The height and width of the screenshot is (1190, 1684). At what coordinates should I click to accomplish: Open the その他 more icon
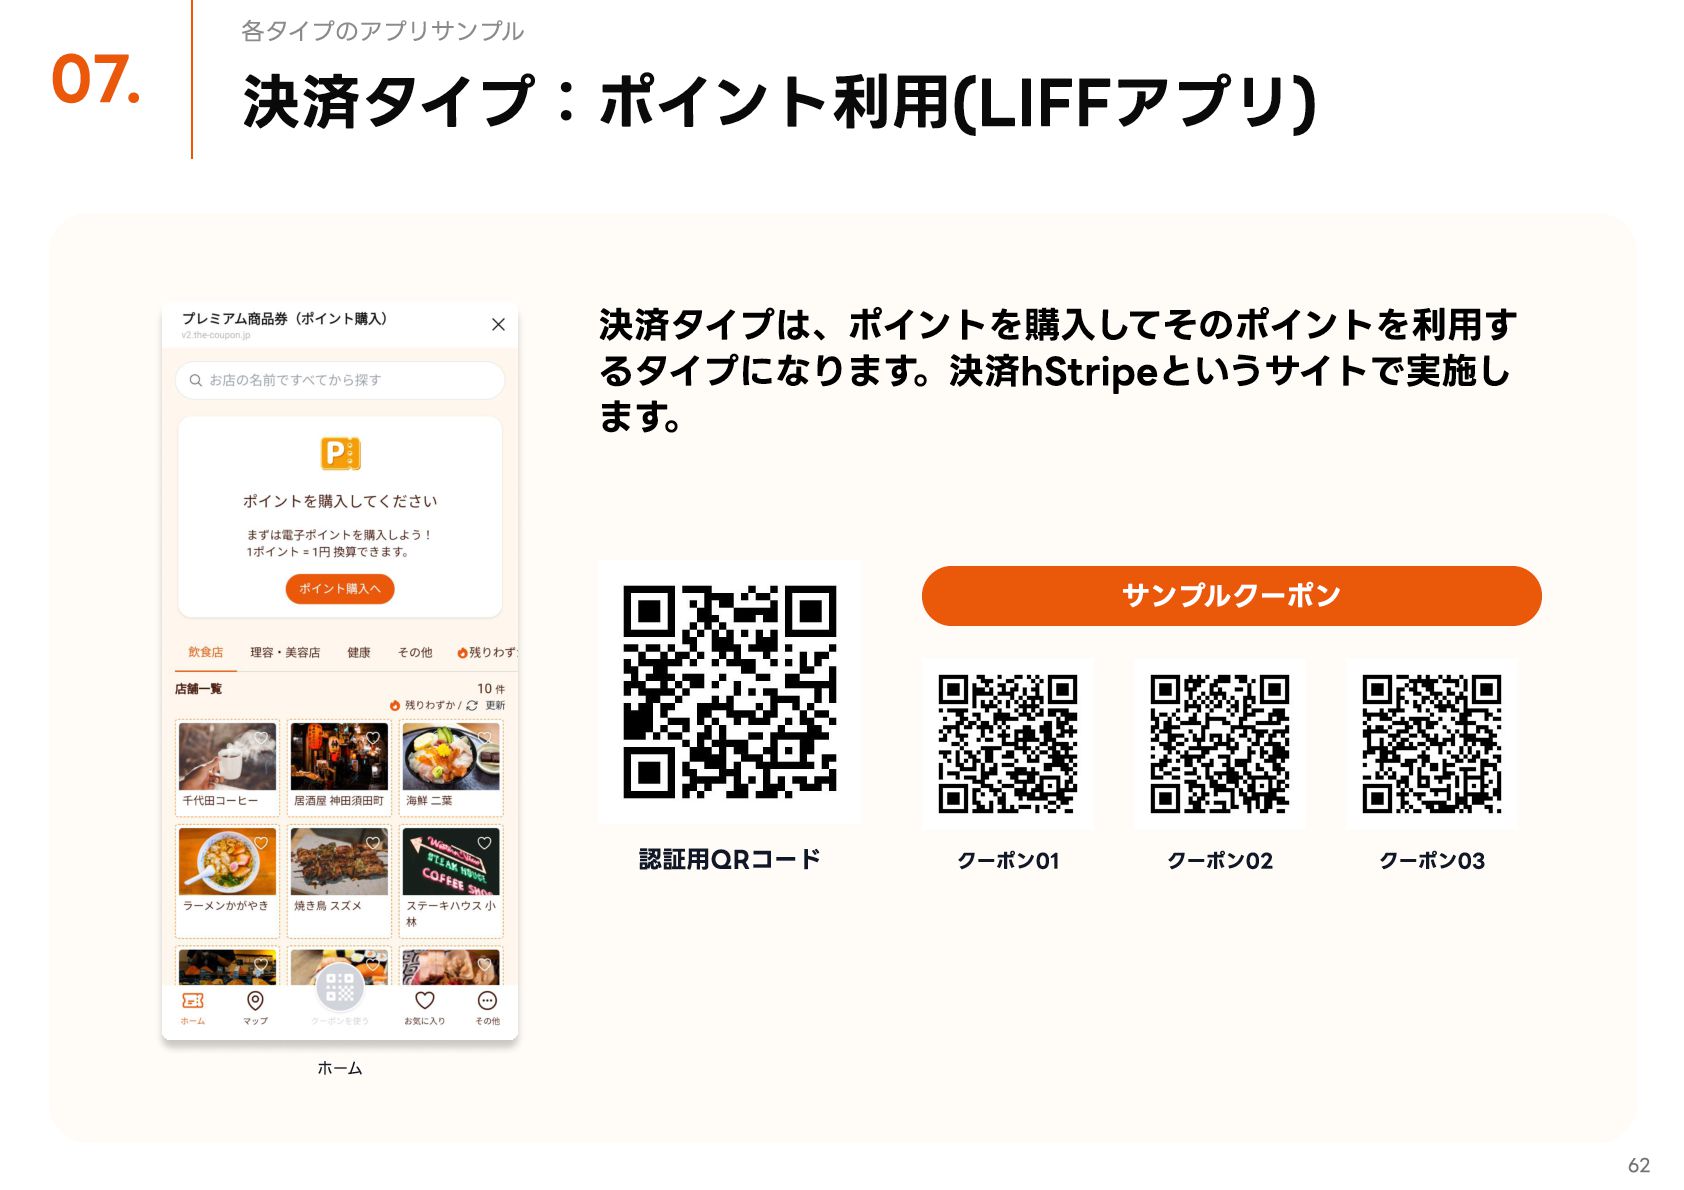click(x=487, y=1000)
